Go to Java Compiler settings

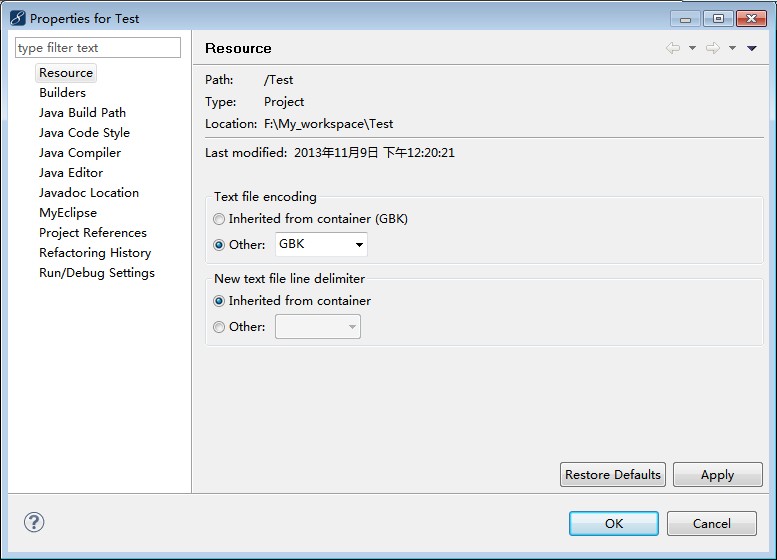80,153
